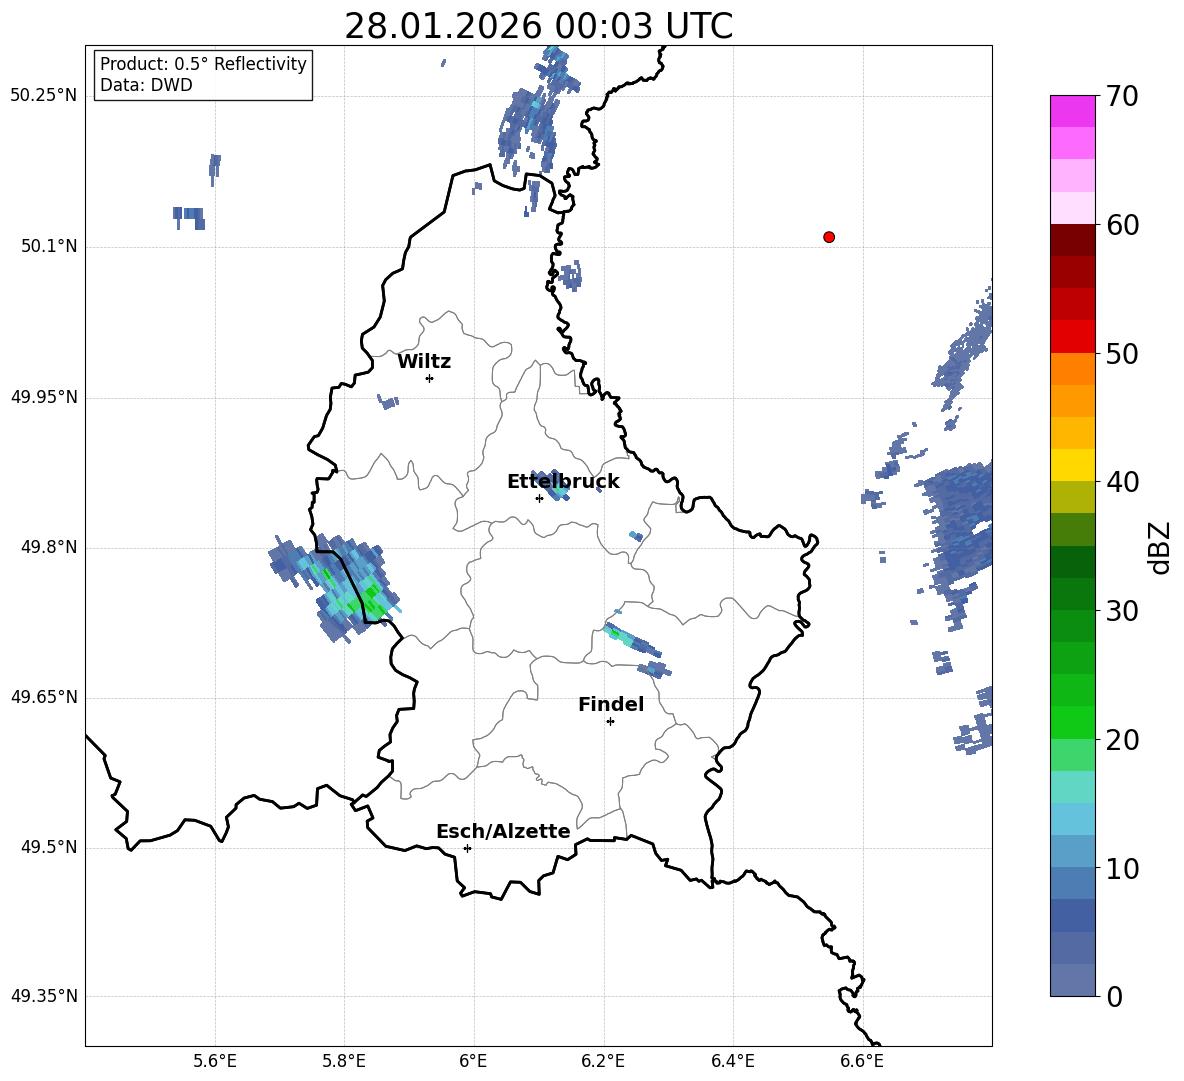This screenshot has height=1081, width=1184.
Task: Click the red radar site marker dot
Action: click(x=829, y=237)
